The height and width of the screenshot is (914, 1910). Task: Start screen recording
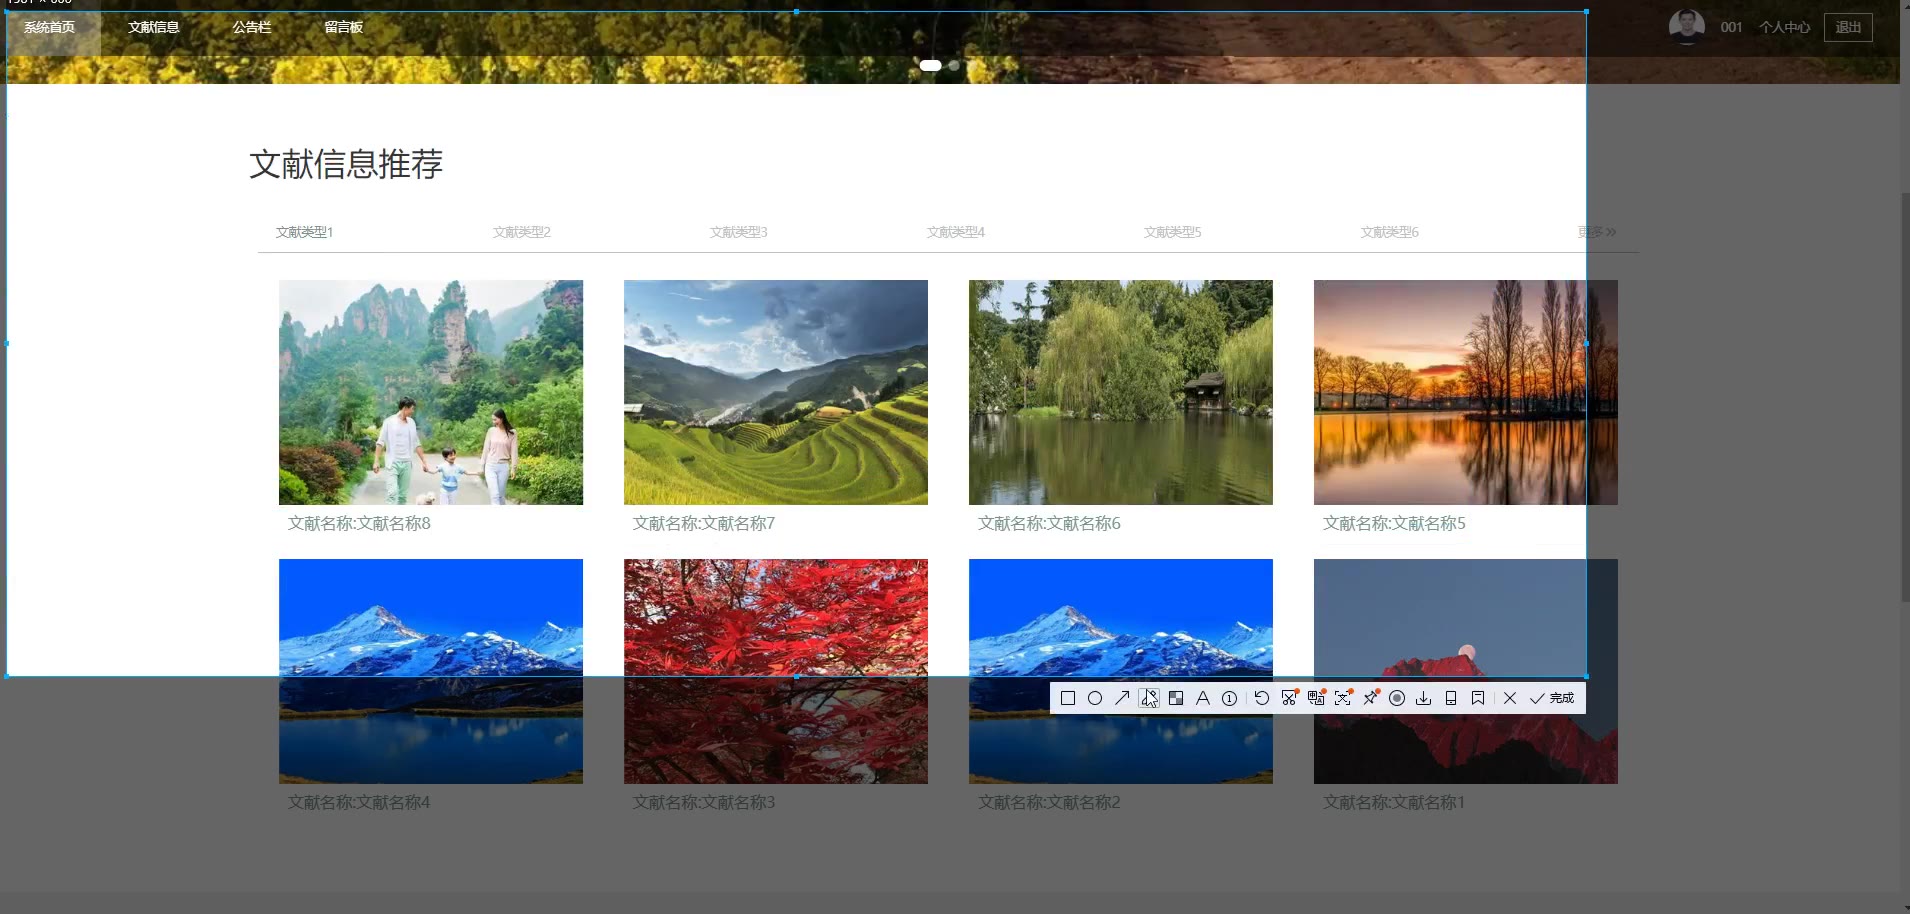(1397, 698)
